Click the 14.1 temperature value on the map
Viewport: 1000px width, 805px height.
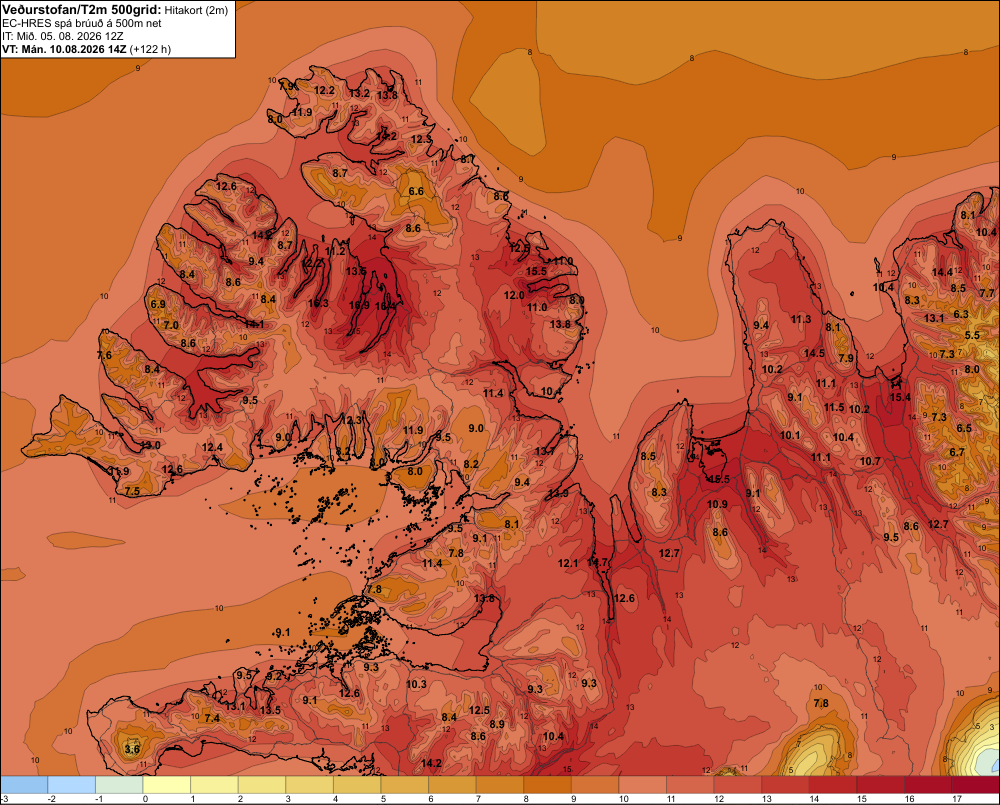[254, 324]
